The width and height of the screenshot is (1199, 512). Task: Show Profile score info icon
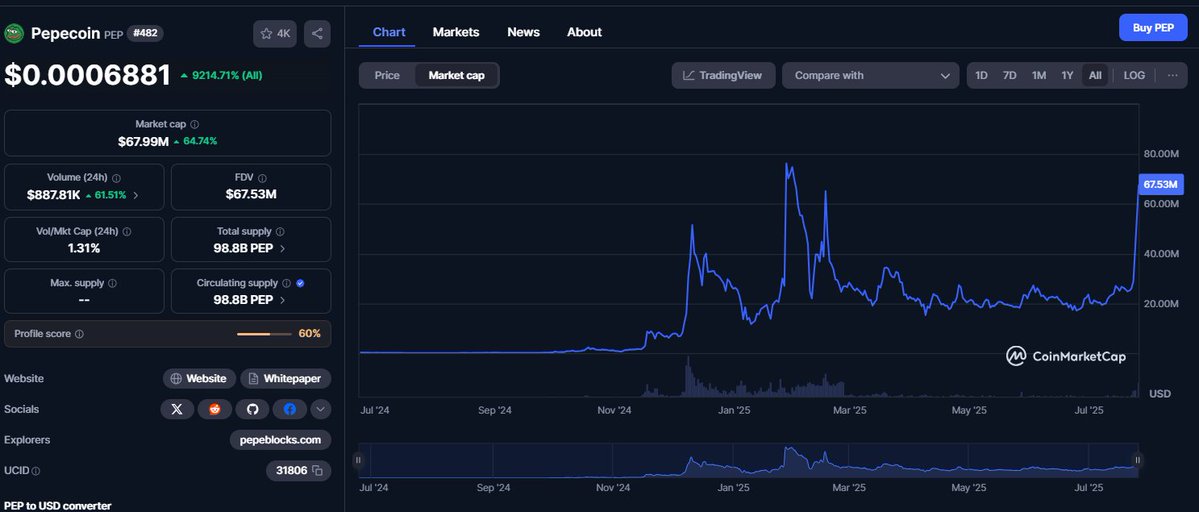80,334
